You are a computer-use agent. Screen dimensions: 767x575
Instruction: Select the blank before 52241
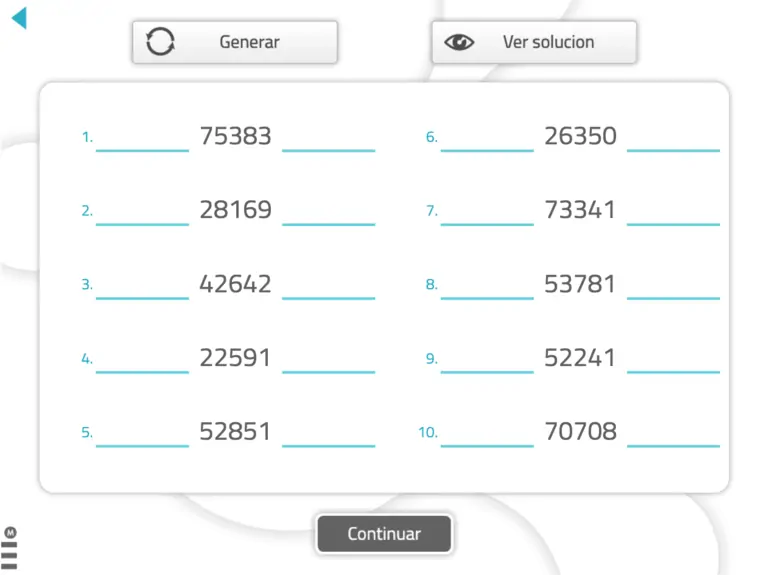click(487, 361)
